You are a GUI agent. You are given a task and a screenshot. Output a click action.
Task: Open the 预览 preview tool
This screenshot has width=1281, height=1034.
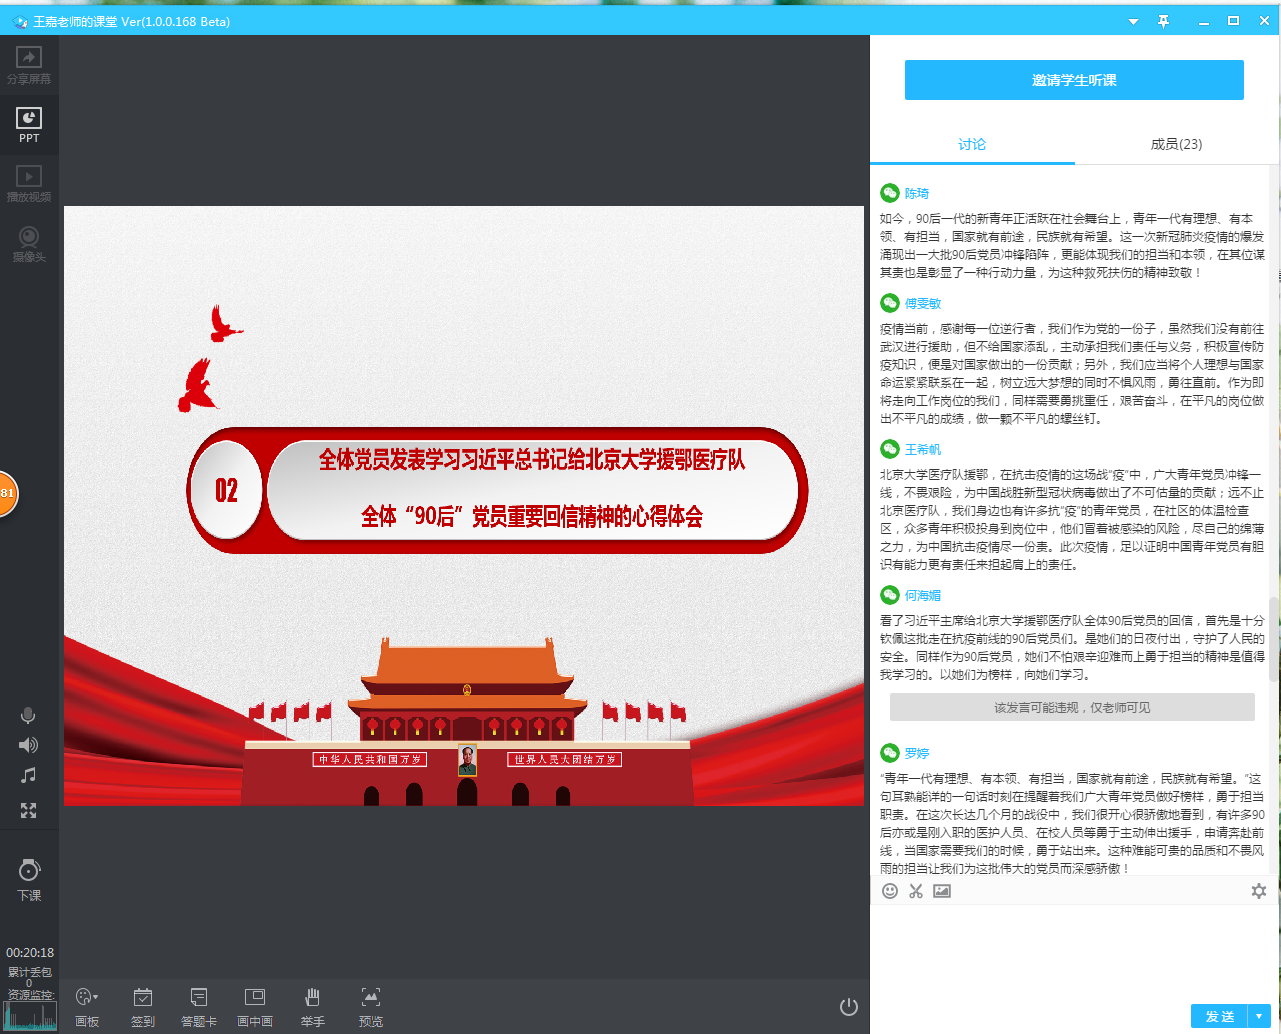click(370, 1005)
